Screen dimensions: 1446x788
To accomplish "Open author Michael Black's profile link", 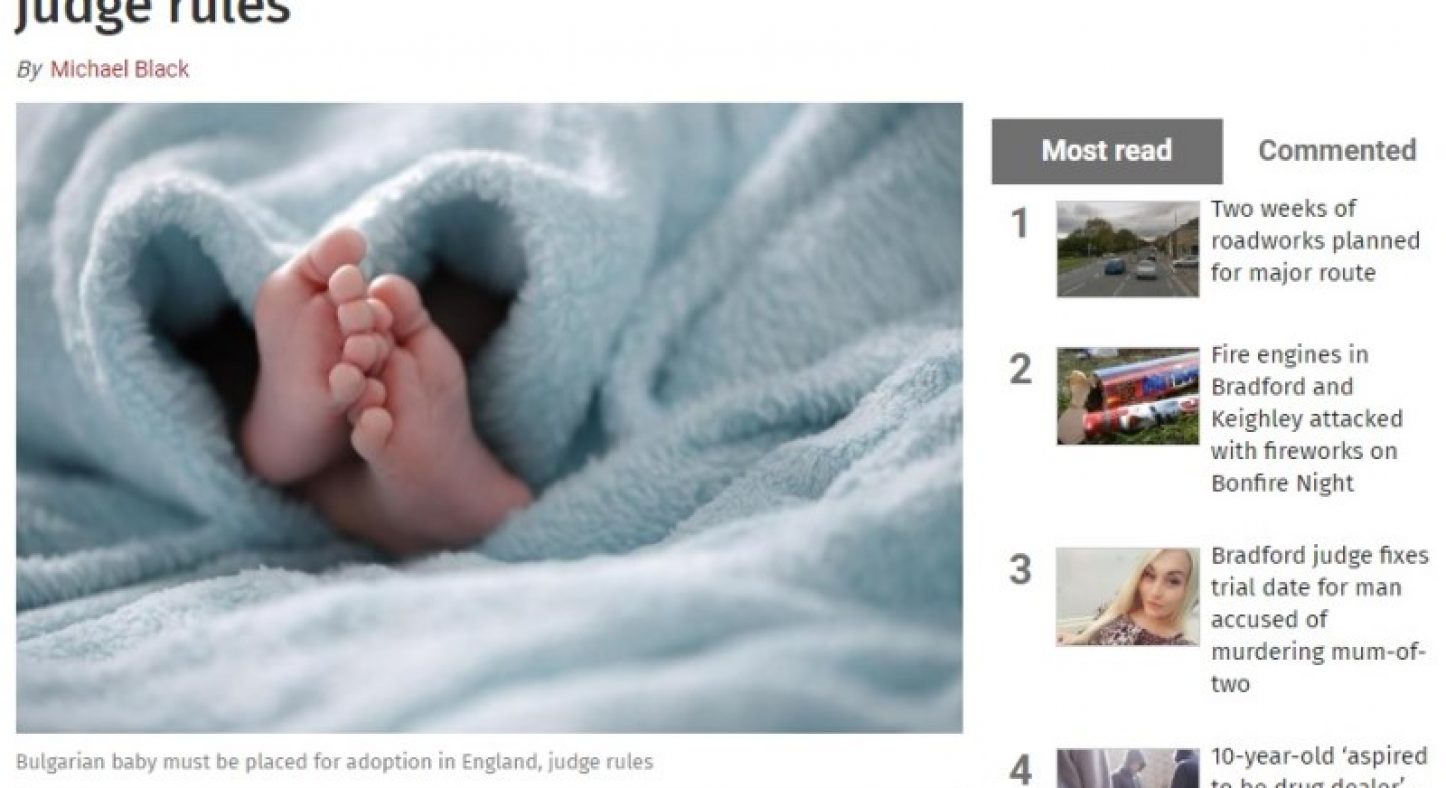I will (119, 69).
